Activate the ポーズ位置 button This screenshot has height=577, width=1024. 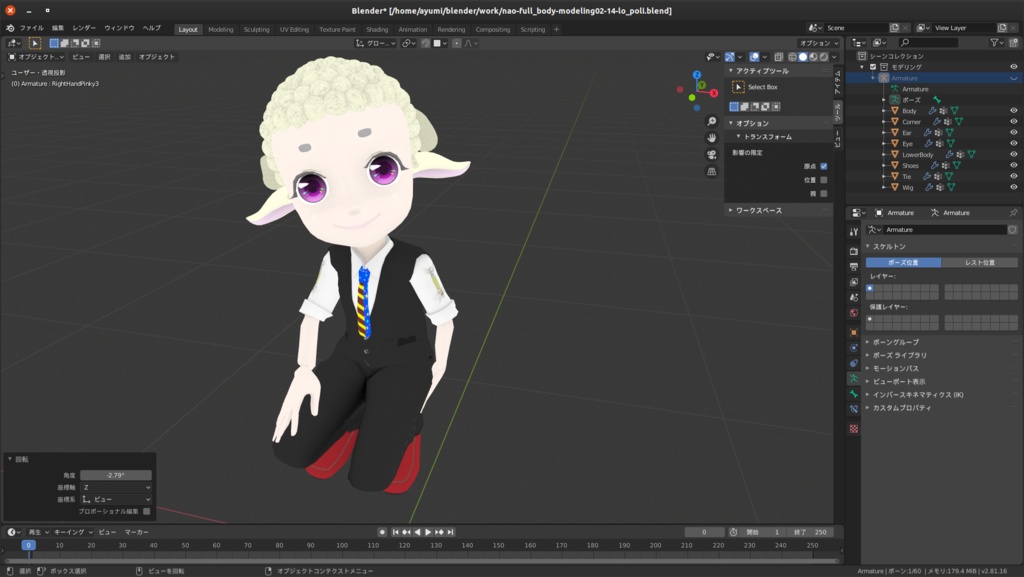tap(906, 262)
